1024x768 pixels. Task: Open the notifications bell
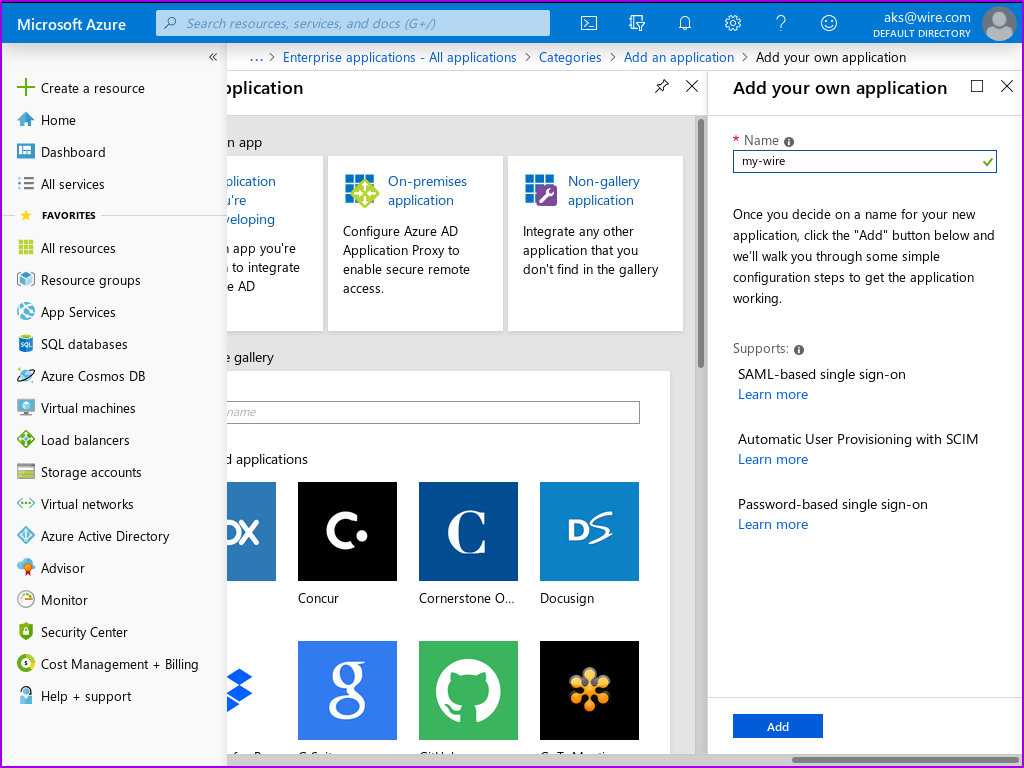(685, 23)
